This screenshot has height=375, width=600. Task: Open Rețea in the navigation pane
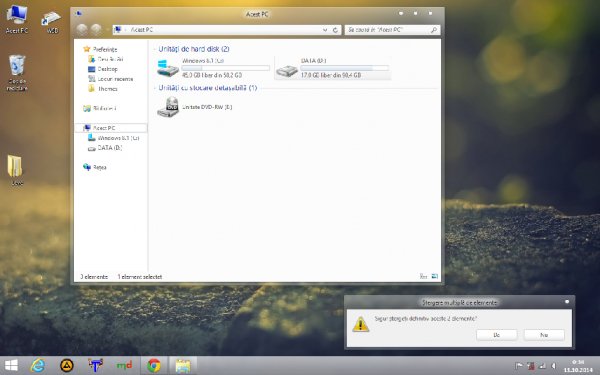click(95, 167)
